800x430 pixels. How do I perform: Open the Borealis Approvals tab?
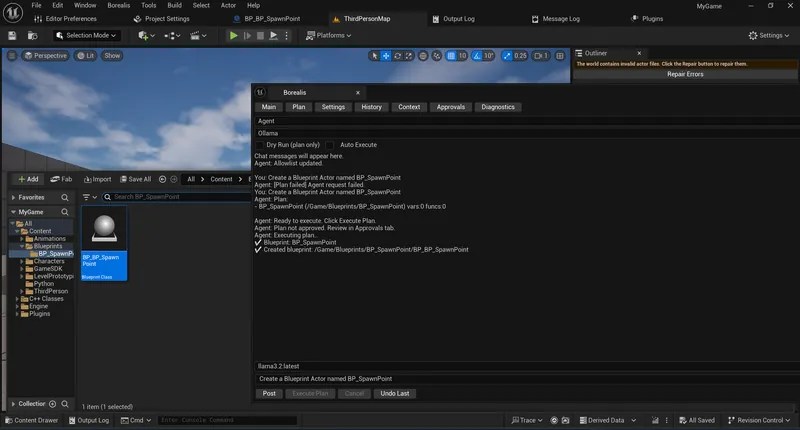[451, 107]
